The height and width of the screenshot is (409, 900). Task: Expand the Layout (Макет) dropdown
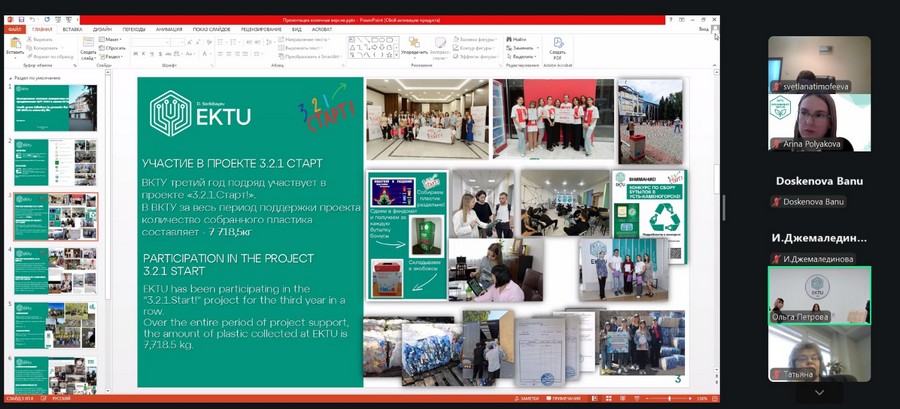[113, 39]
